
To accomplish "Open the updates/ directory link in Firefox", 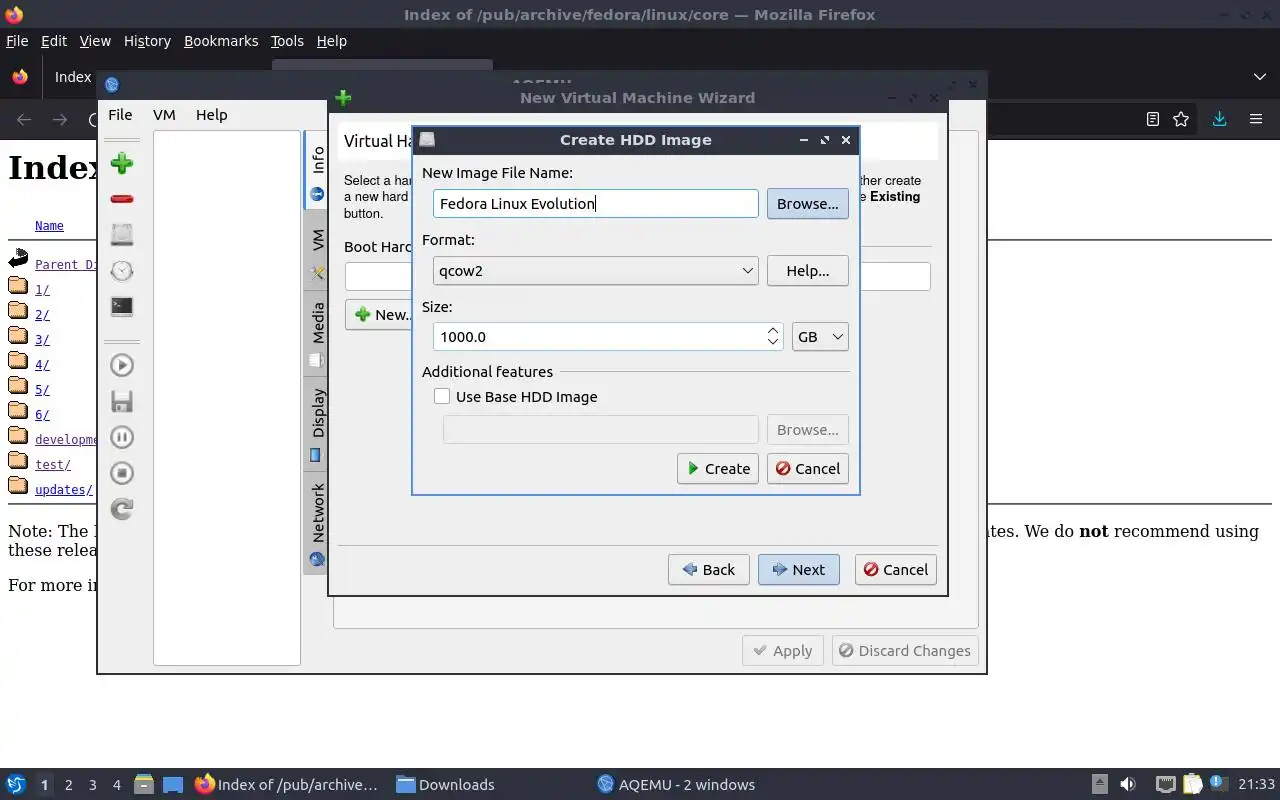I will (x=64, y=490).
